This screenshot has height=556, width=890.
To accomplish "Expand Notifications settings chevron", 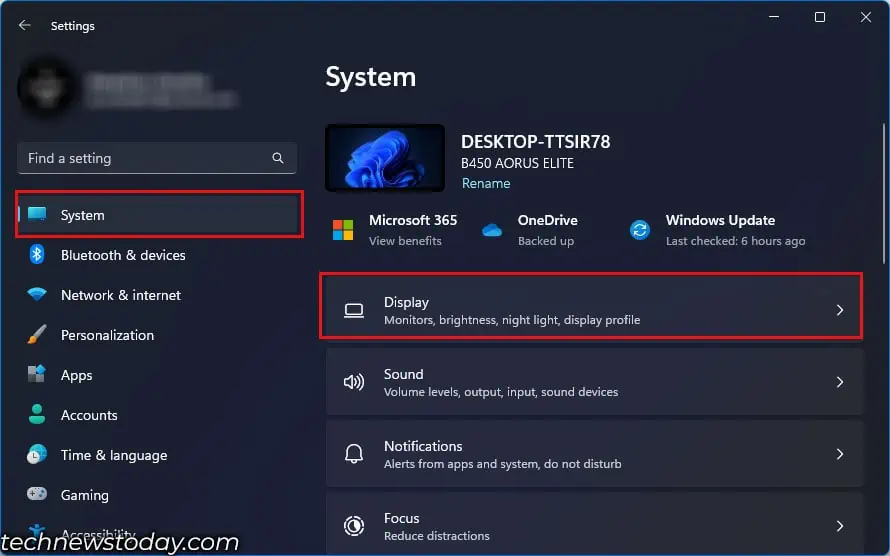I will click(839, 454).
